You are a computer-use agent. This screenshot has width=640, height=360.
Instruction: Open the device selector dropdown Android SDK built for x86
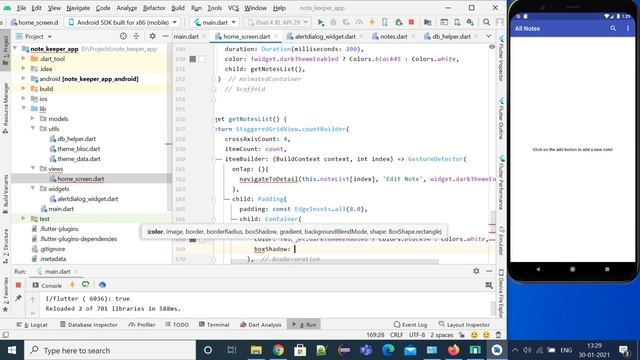[123, 22]
